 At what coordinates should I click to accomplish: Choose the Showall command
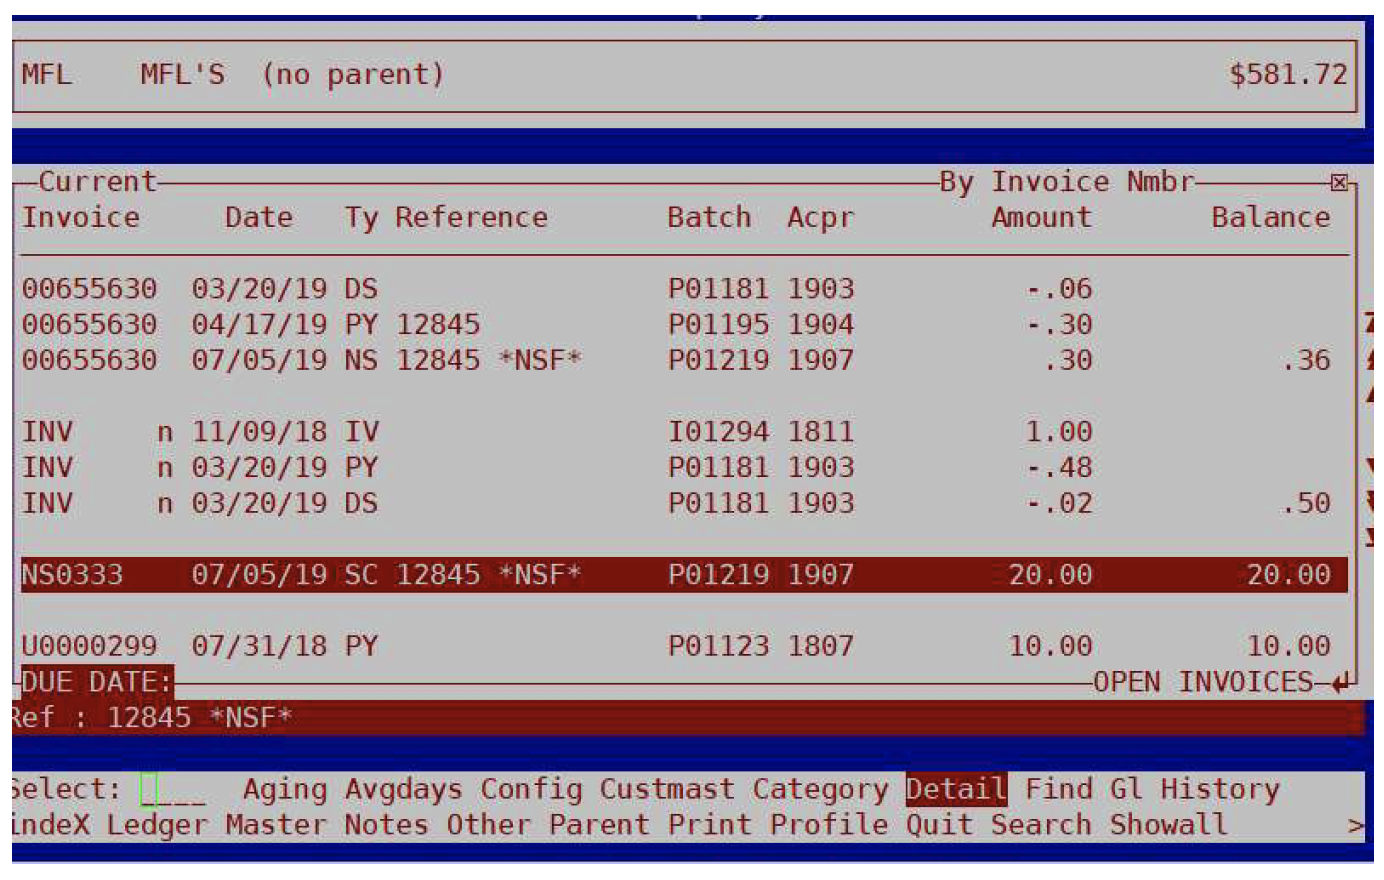pyautogui.click(x=1168, y=825)
